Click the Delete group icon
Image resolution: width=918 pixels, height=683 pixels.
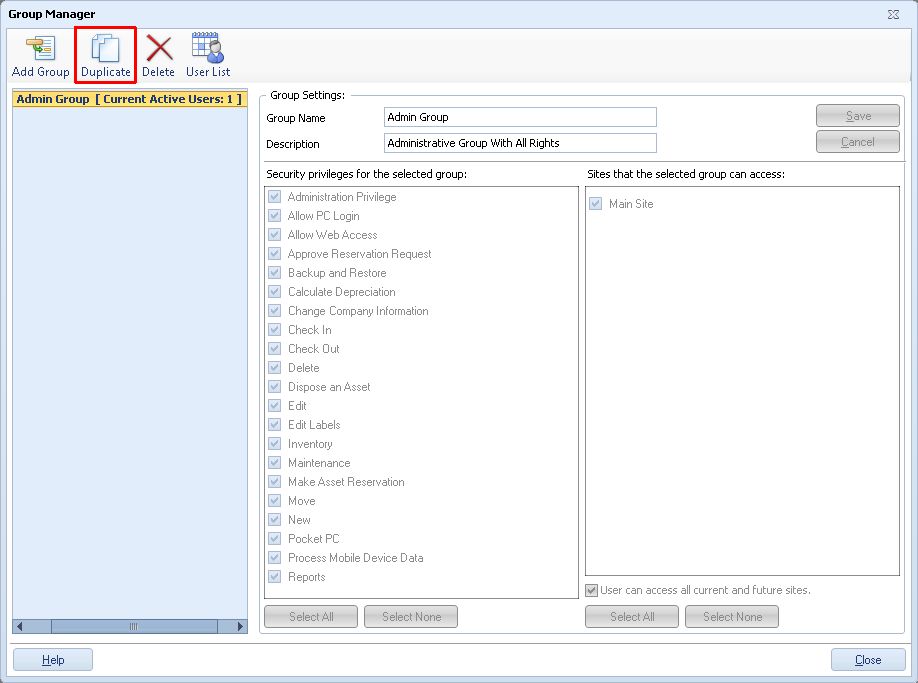click(158, 55)
